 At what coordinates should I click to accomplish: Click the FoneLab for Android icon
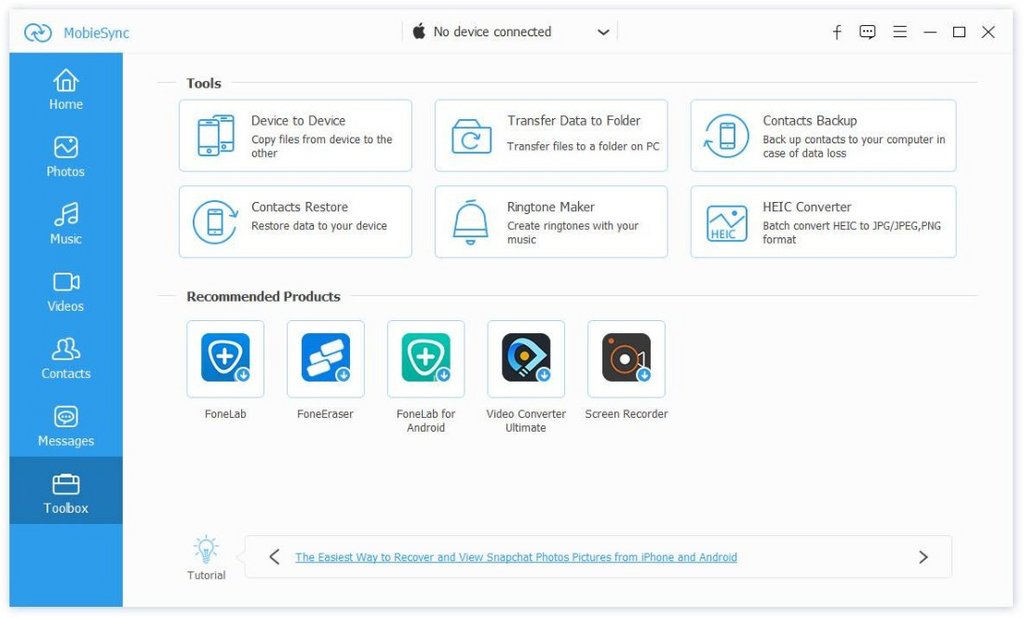point(426,358)
